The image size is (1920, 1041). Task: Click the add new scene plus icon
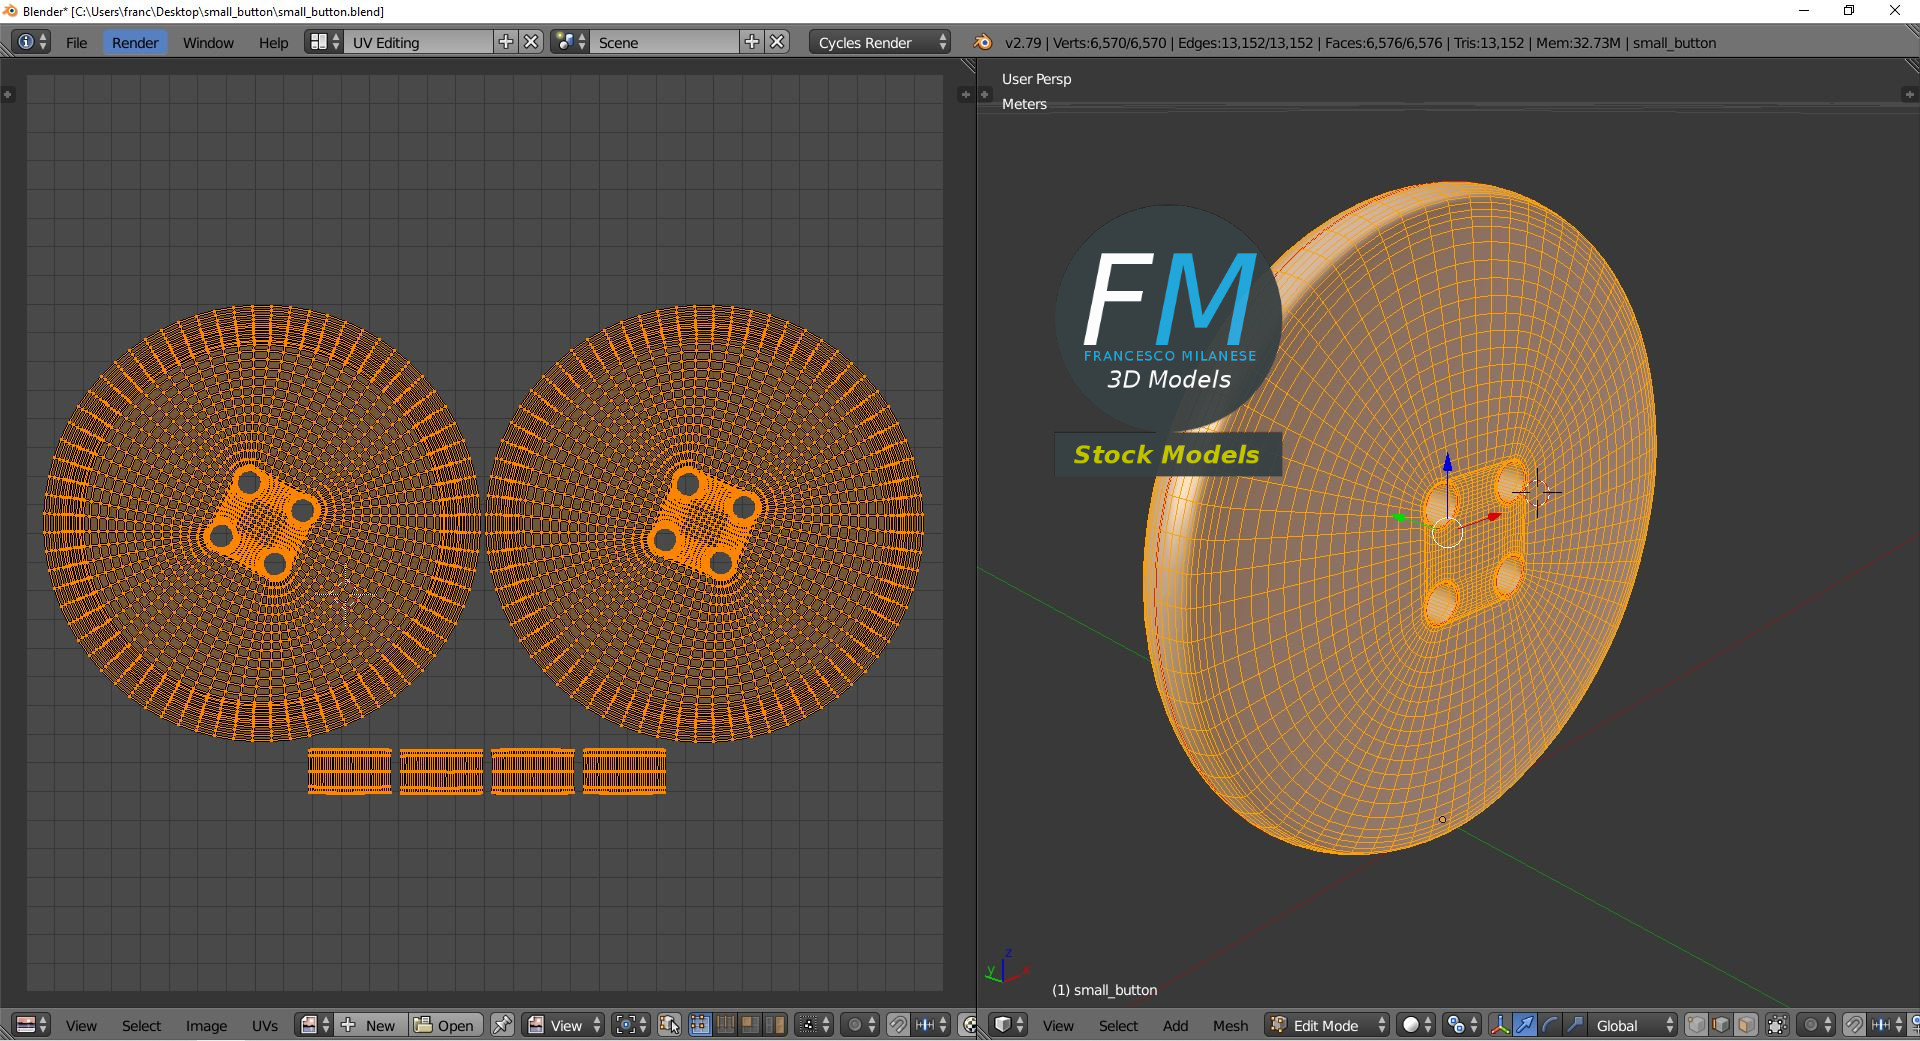tap(752, 42)
